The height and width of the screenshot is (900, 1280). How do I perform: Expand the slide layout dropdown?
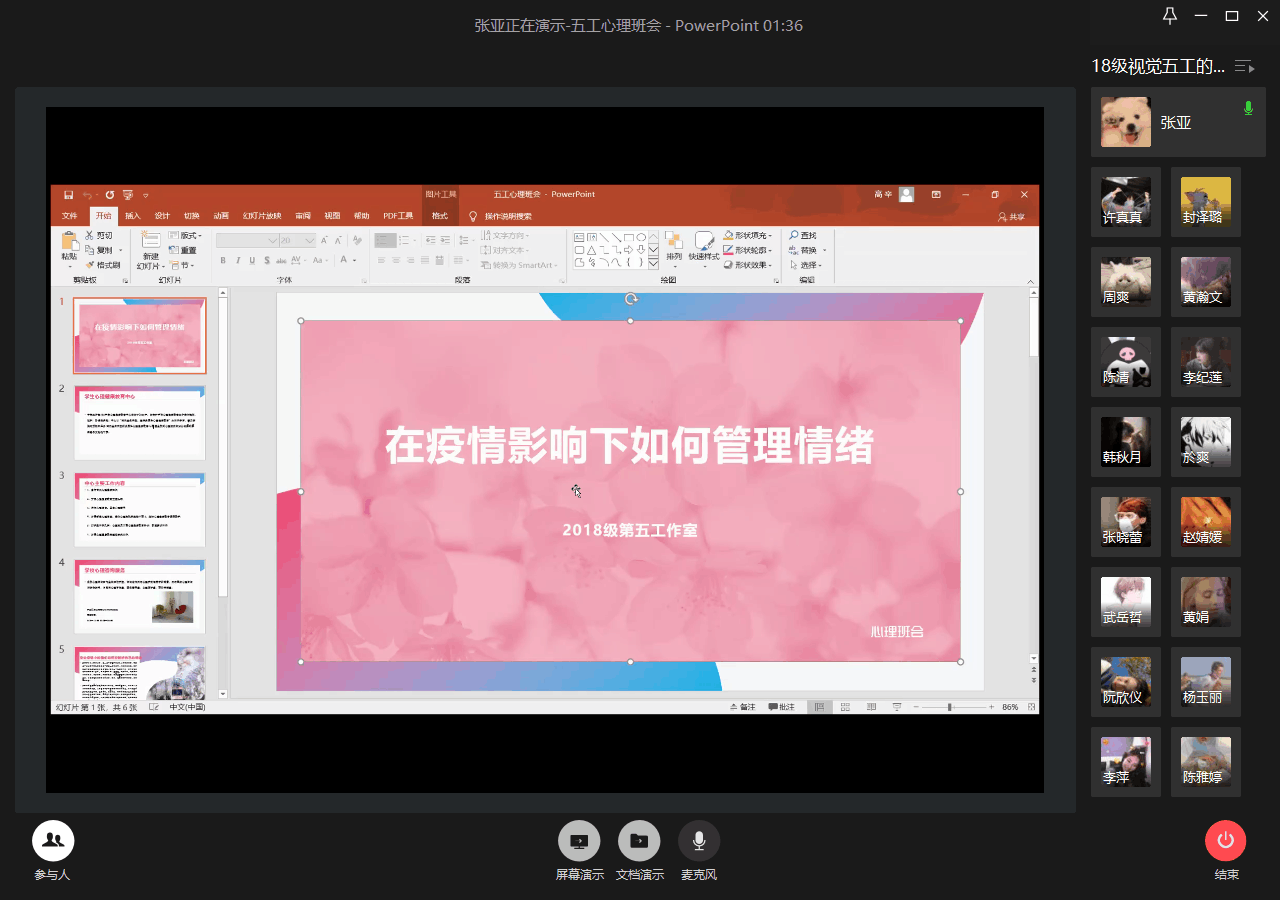[x=185, y=236]
